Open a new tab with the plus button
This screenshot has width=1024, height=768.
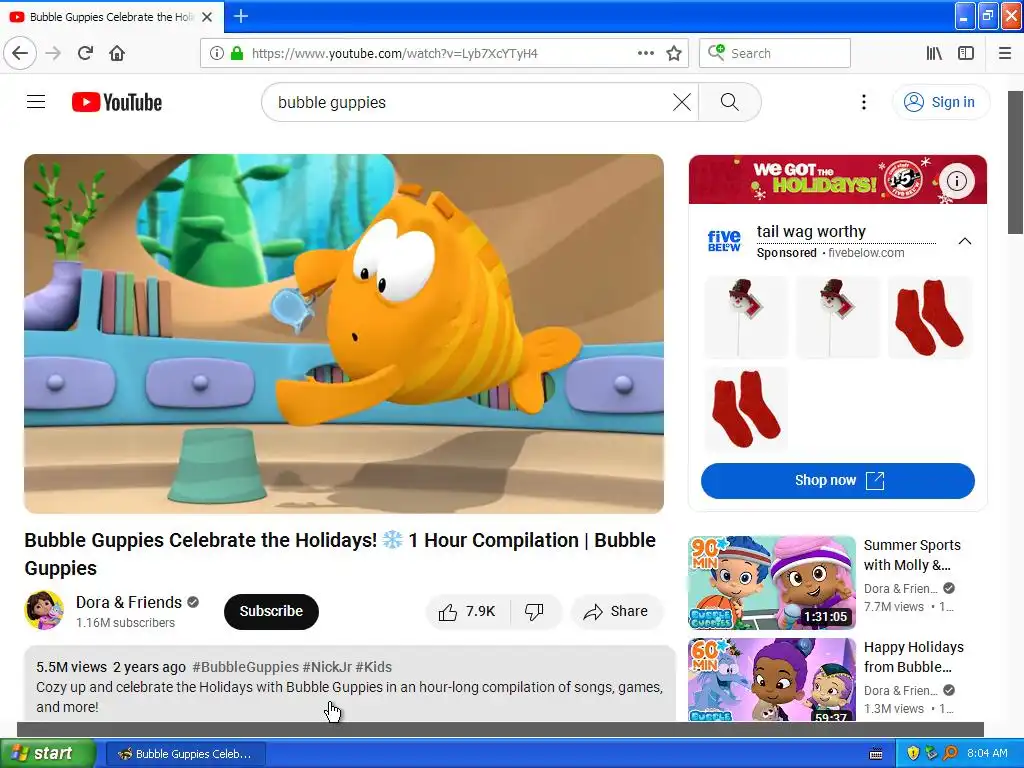coord(240,16)
